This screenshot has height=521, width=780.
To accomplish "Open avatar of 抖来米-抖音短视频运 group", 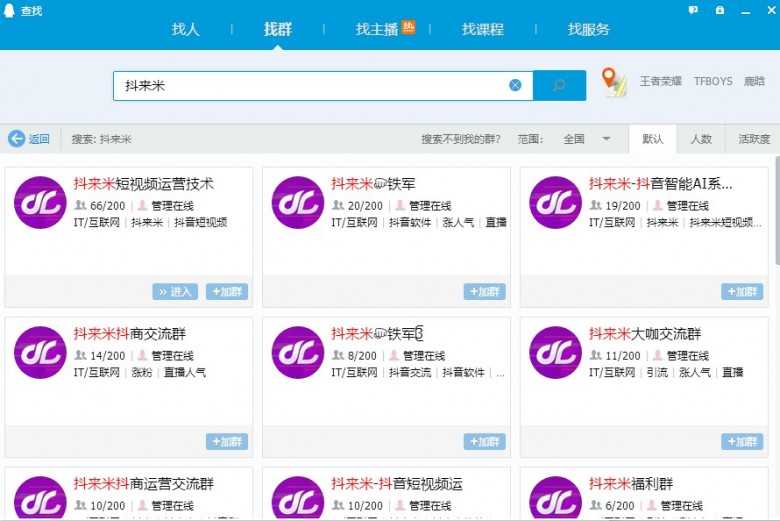I will click(x=298, y=498).
